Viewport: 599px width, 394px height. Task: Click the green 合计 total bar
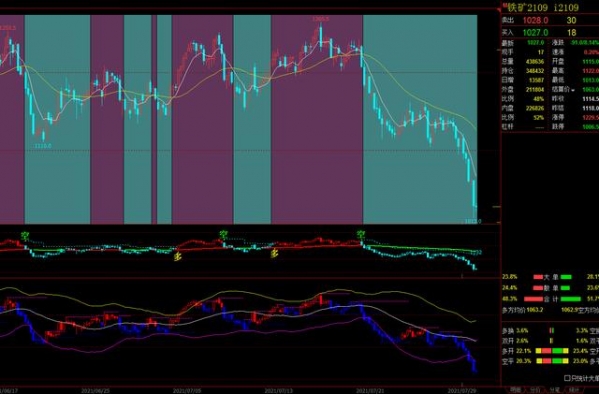[570, 299]
